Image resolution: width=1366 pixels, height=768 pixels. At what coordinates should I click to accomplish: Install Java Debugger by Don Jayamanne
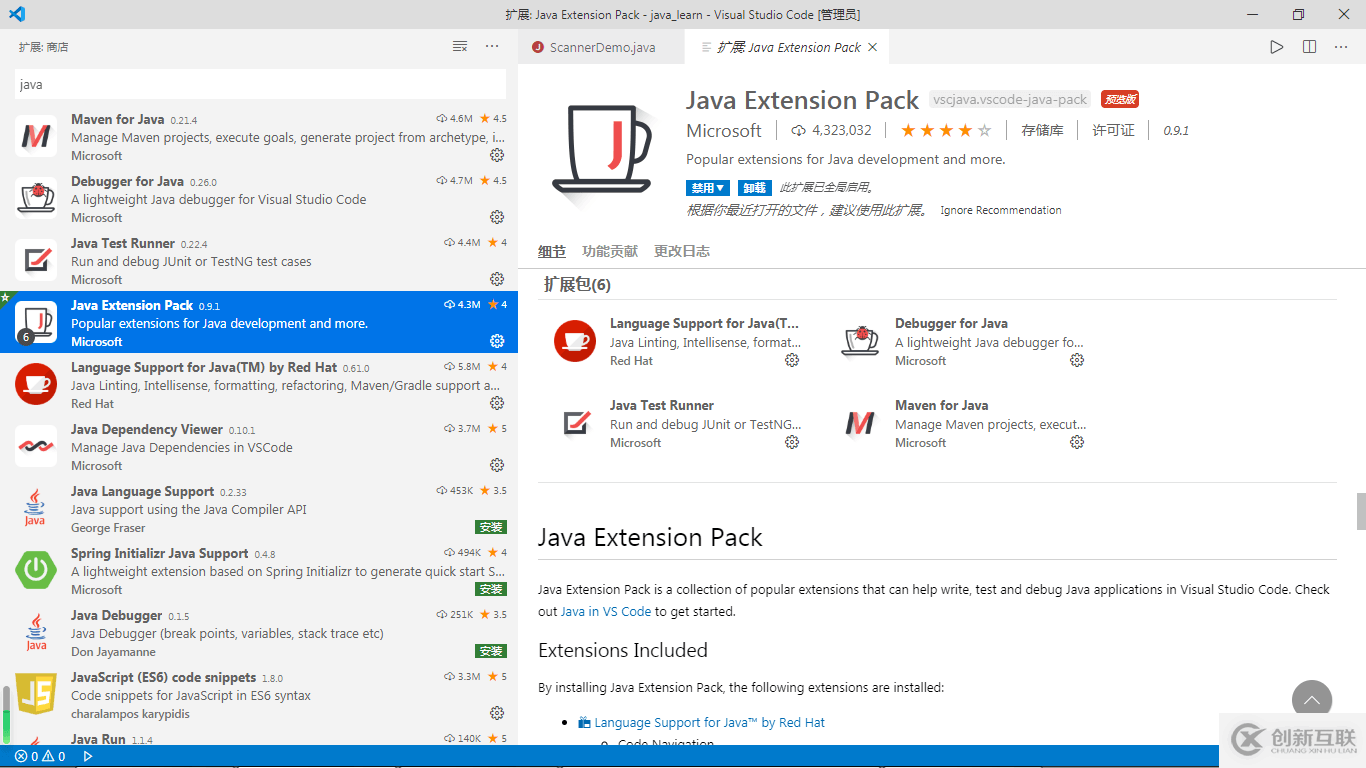[x=491, y=651]
